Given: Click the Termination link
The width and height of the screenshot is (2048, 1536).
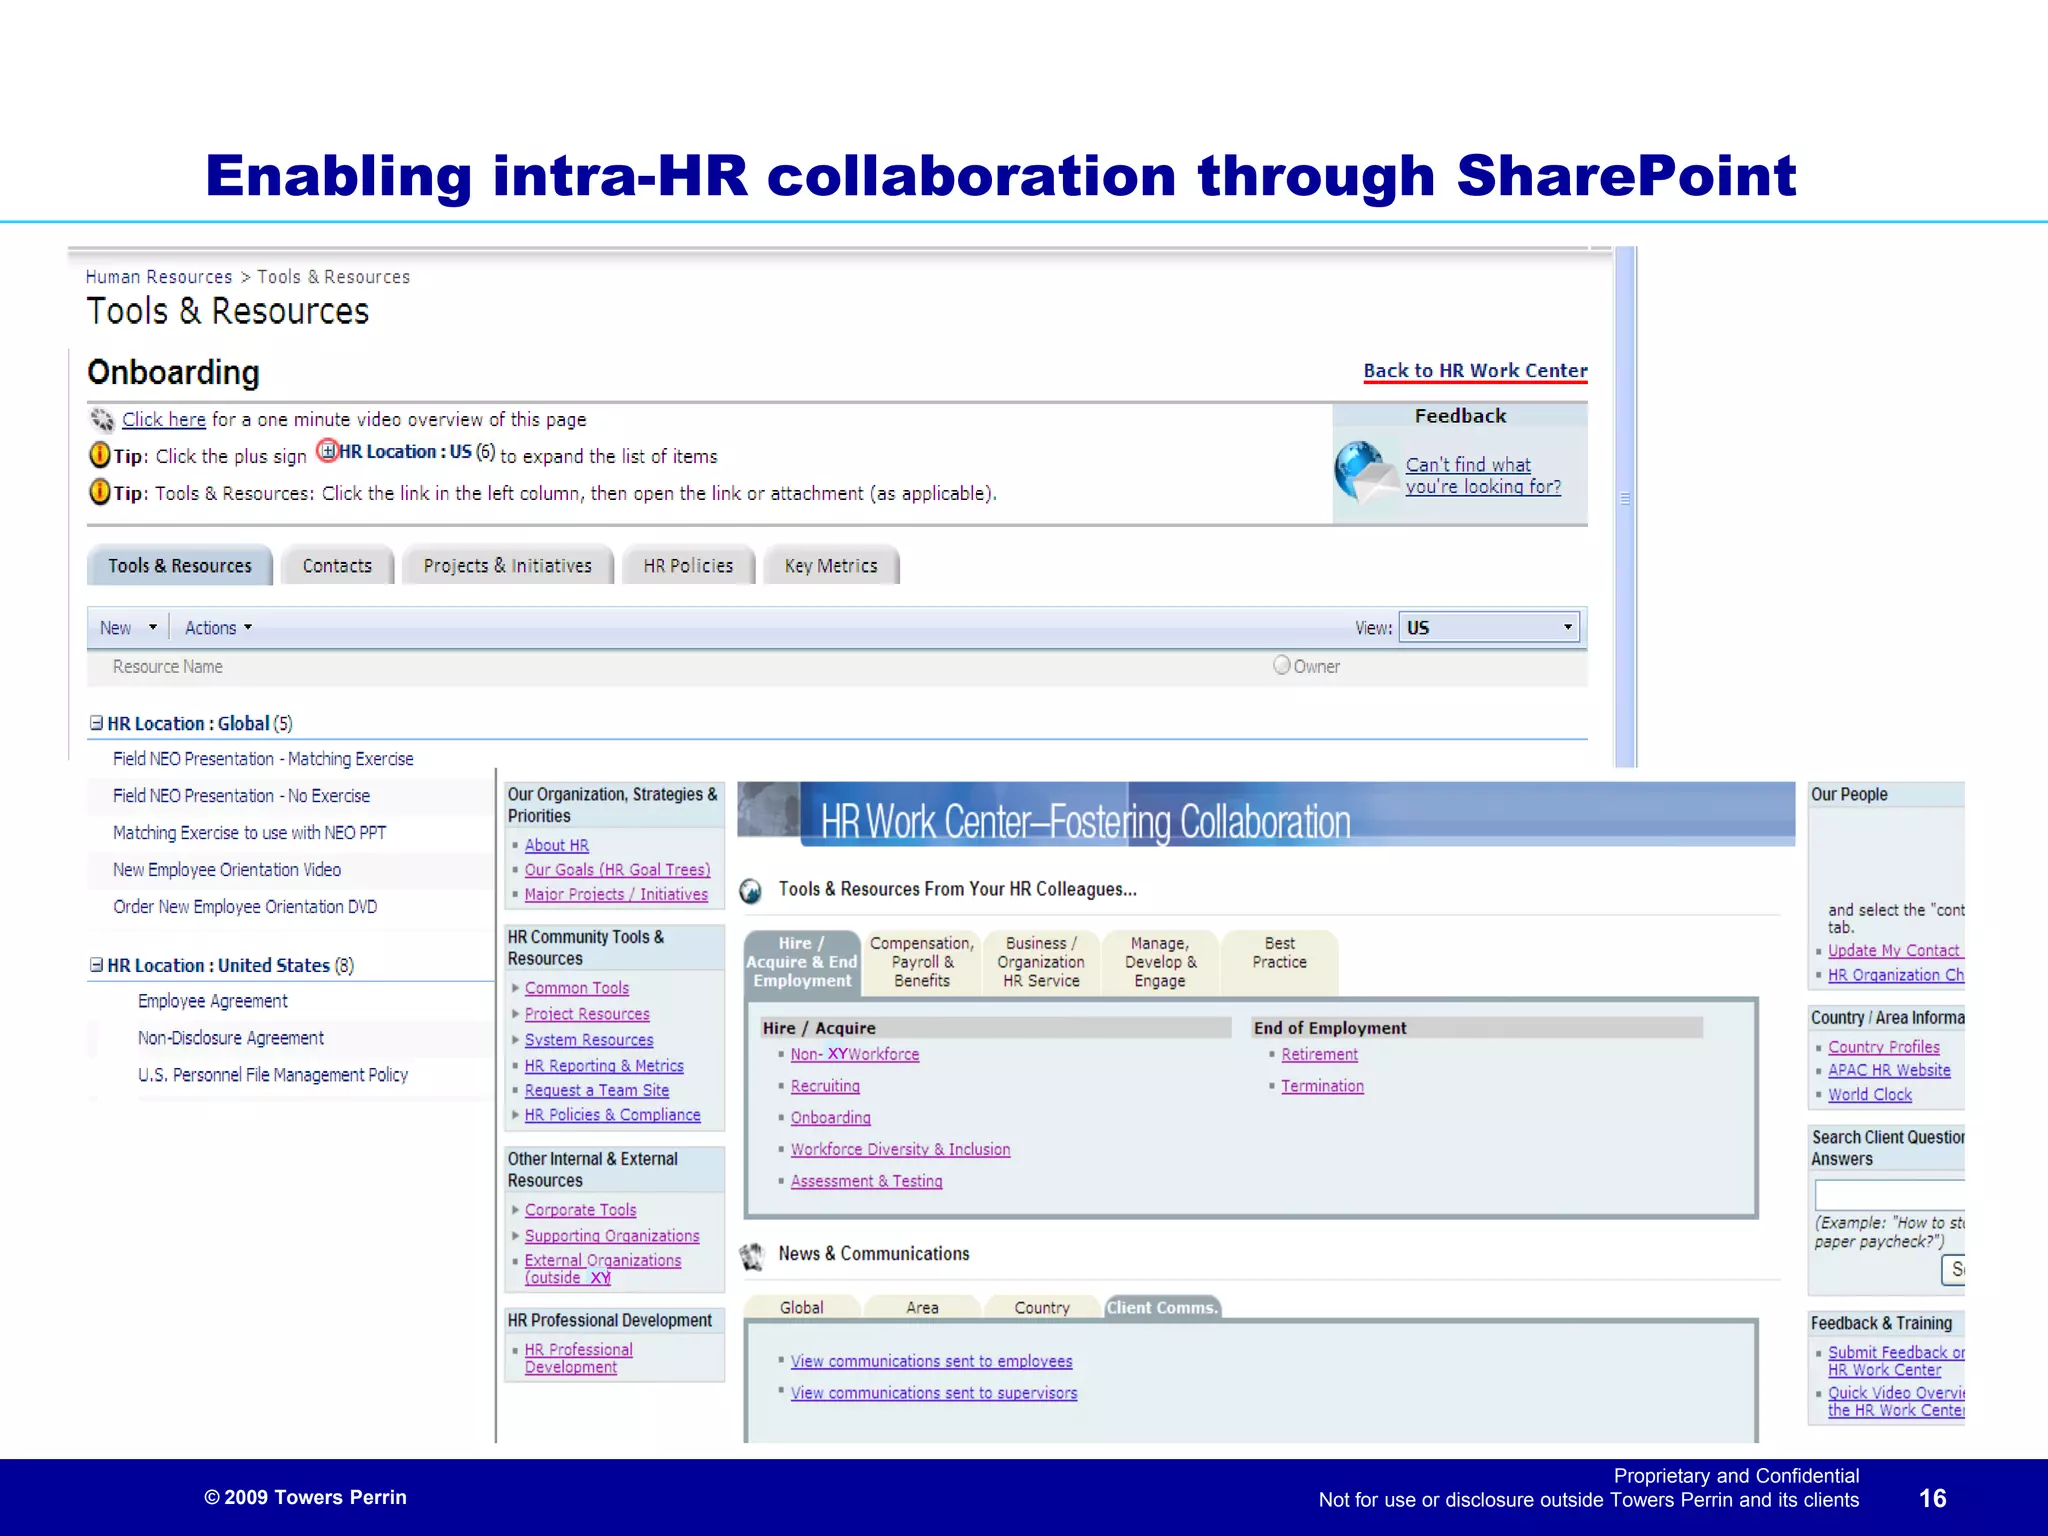Looking at the screenshot, I should coord(1322,1086).
